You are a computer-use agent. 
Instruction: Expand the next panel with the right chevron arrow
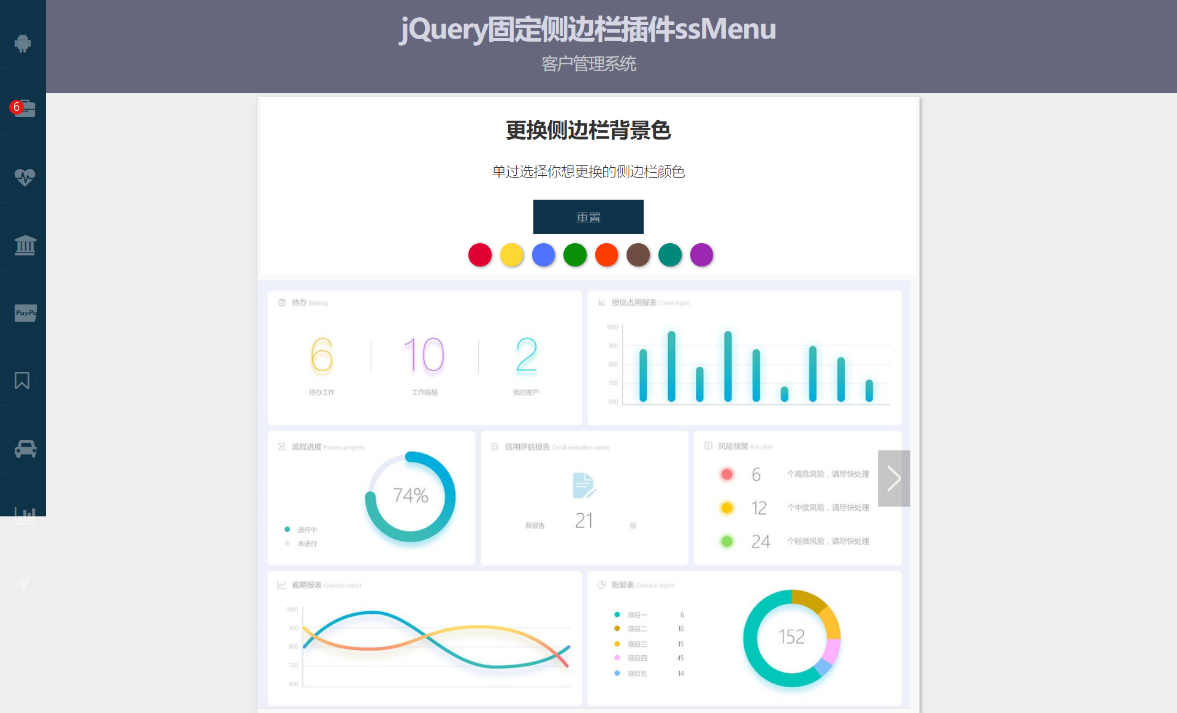(x=893, y=478)
